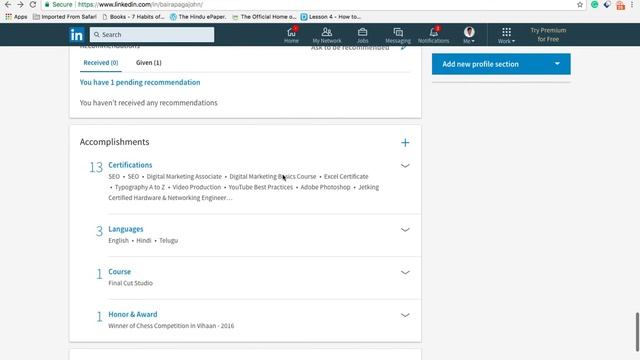Go back with browser back arrow
Viewport: 640px width, 360px height.
8,4
